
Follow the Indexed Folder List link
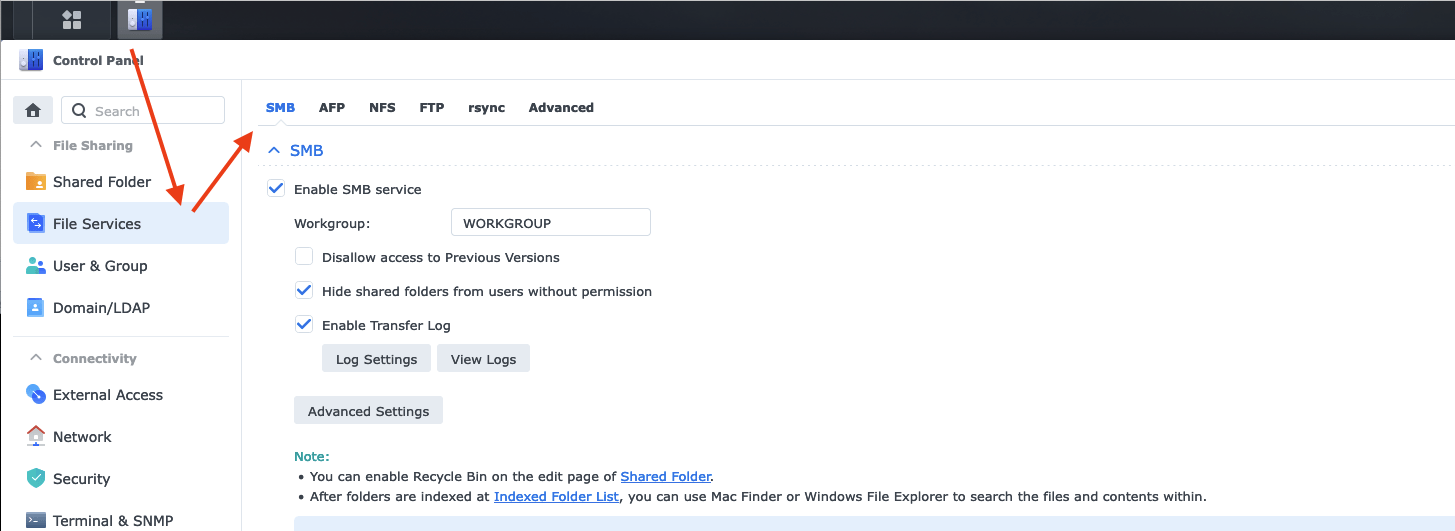556,496
